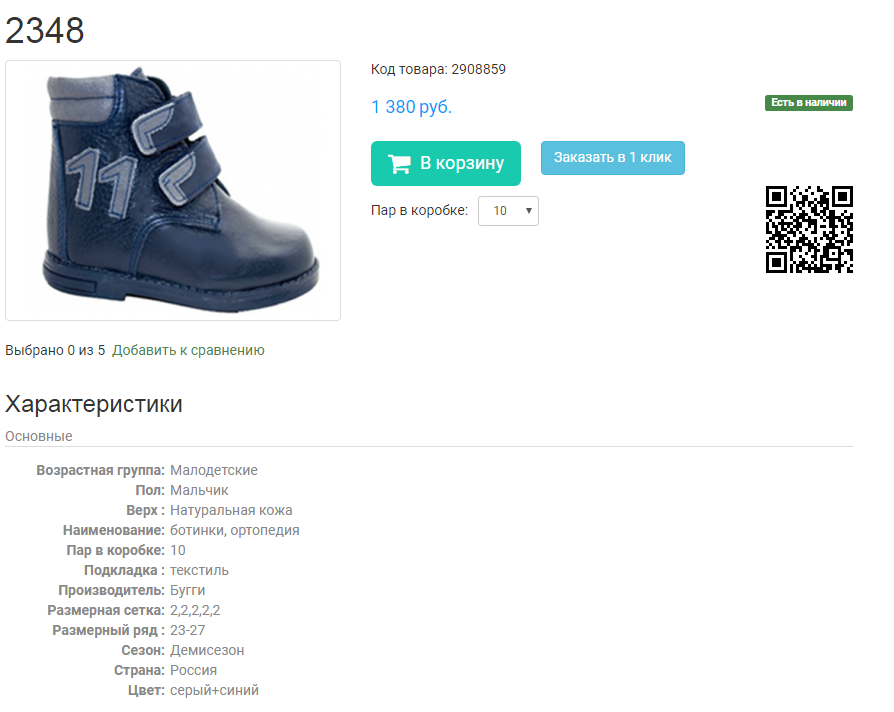
Task: Click the color value 'серый+синий'
Action: pos(214,690)
